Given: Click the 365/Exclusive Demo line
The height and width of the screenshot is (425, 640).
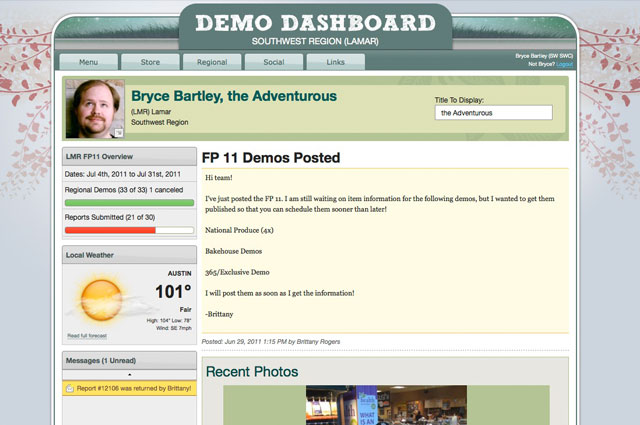Looking at the screenshot, I should coord(237,272).
